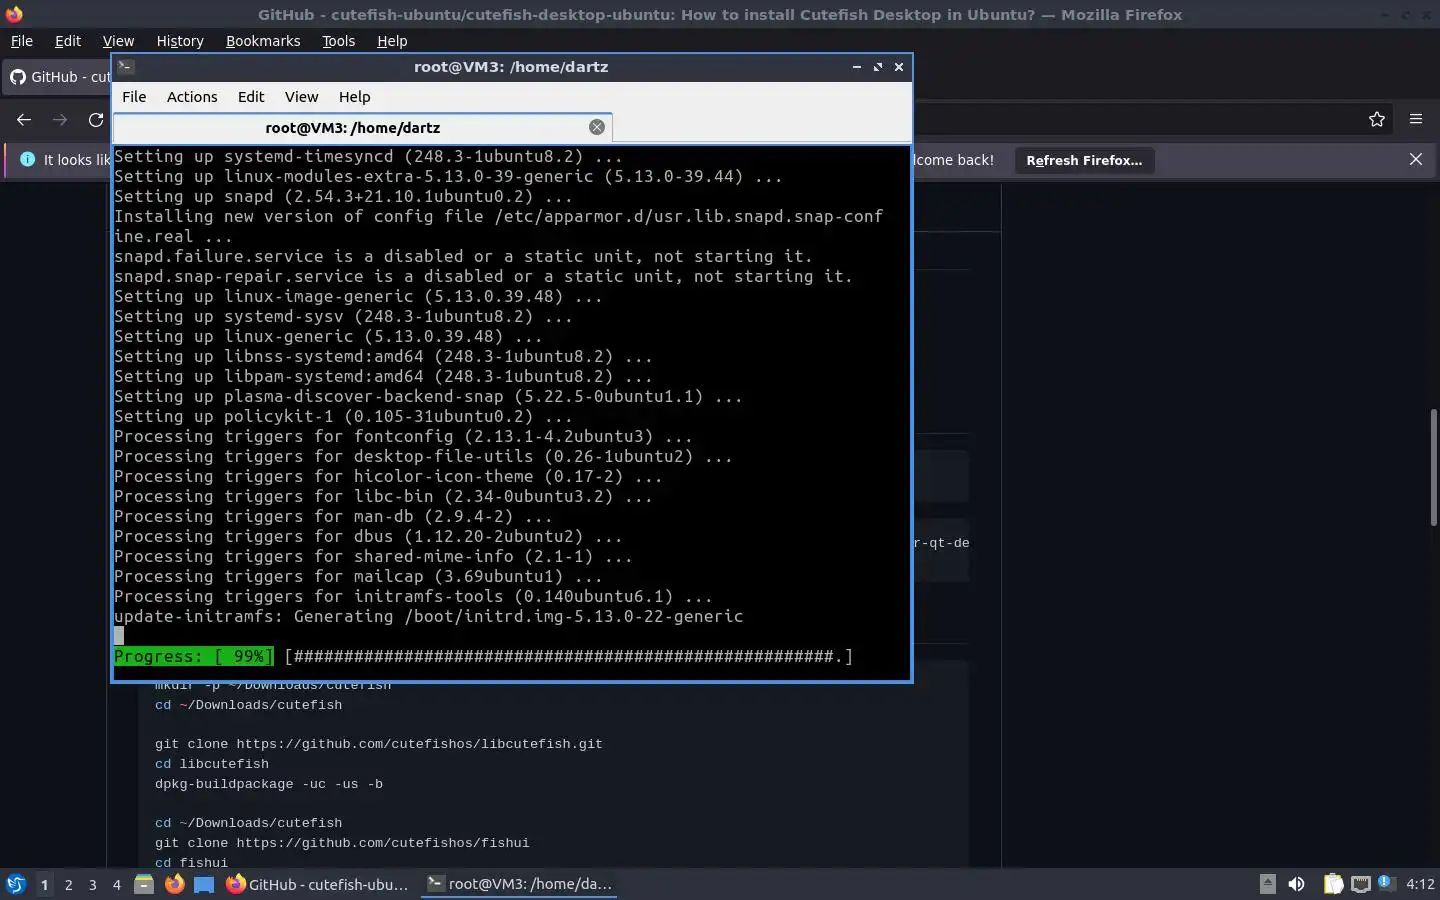The height and width of the screenshot is (900, 1440).
Task: Click the 'Setting up snapd' terminal line
Action: [343, 196]
